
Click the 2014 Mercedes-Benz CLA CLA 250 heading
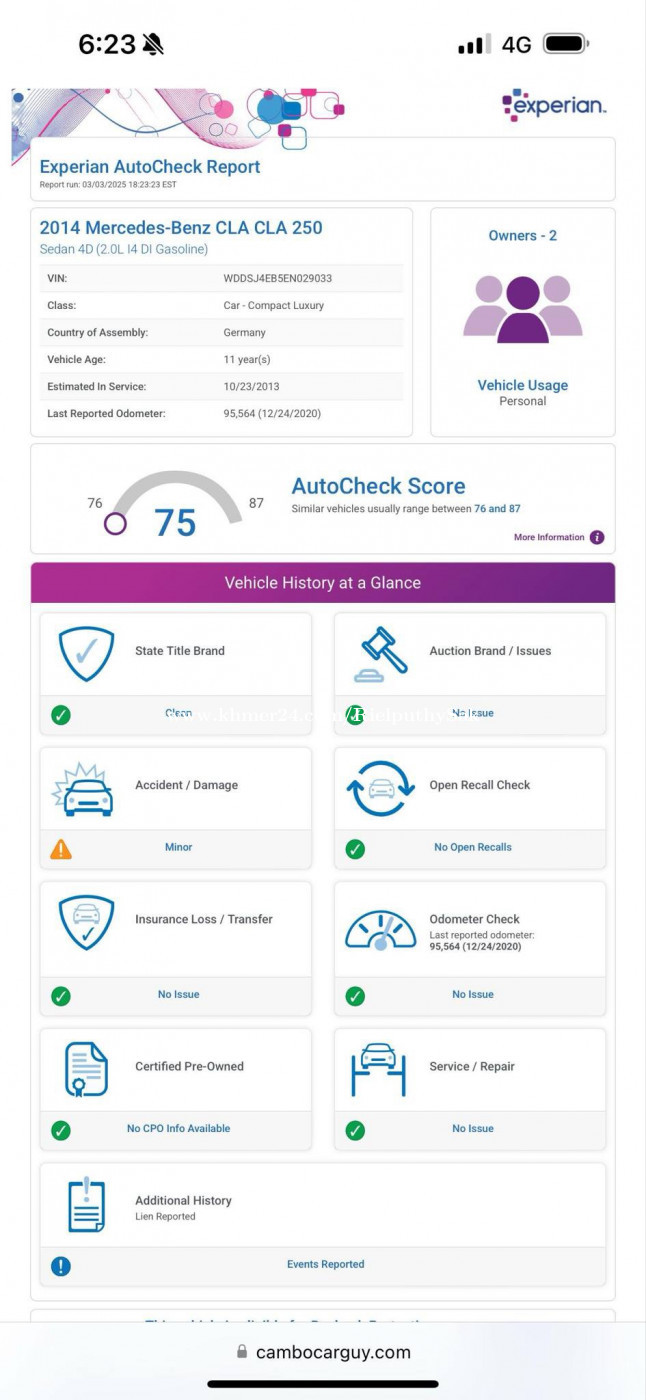181,227
